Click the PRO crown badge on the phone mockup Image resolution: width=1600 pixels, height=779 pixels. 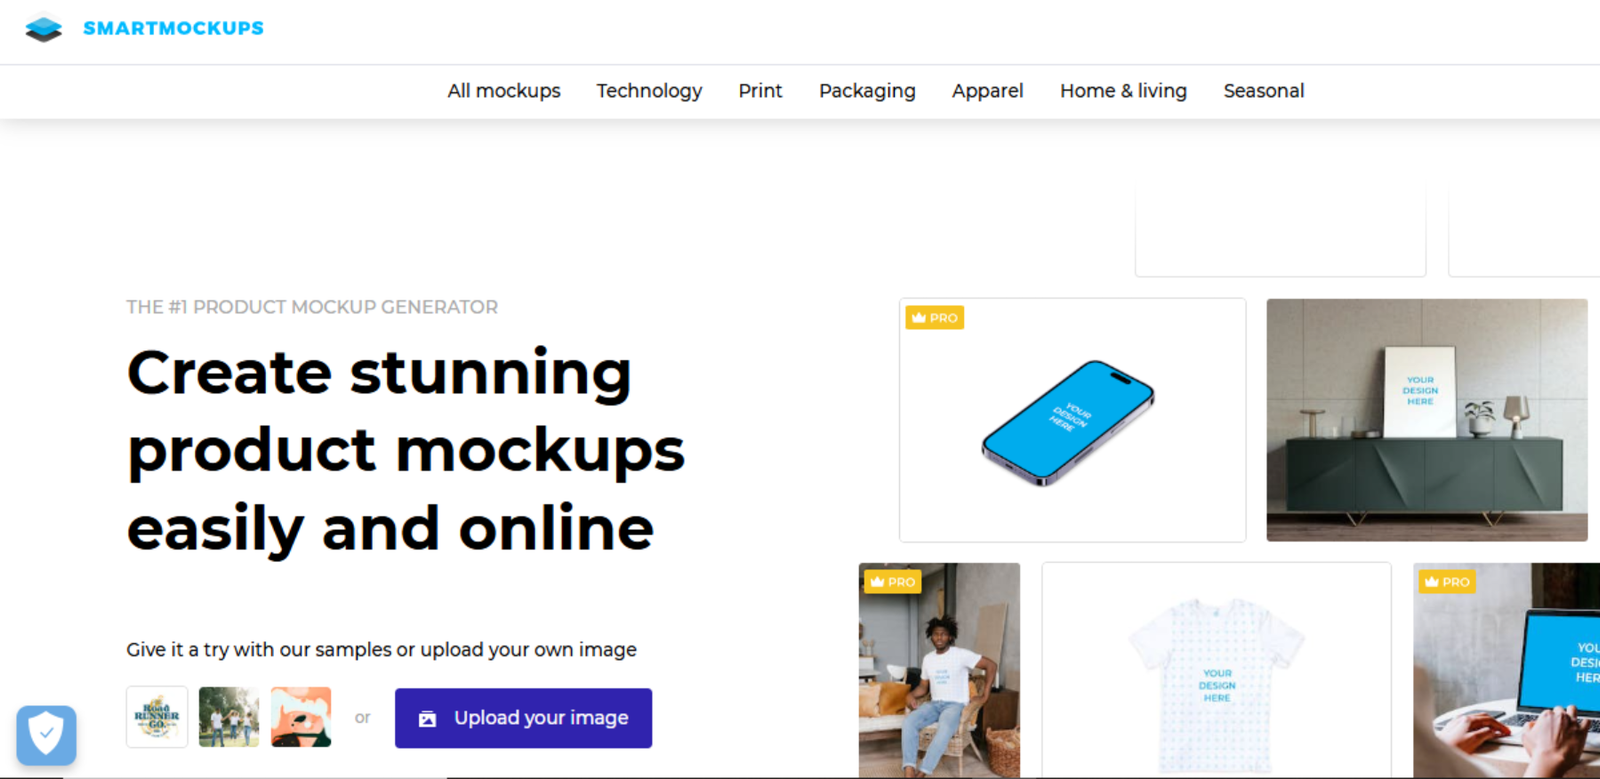(x=934, y=318)
